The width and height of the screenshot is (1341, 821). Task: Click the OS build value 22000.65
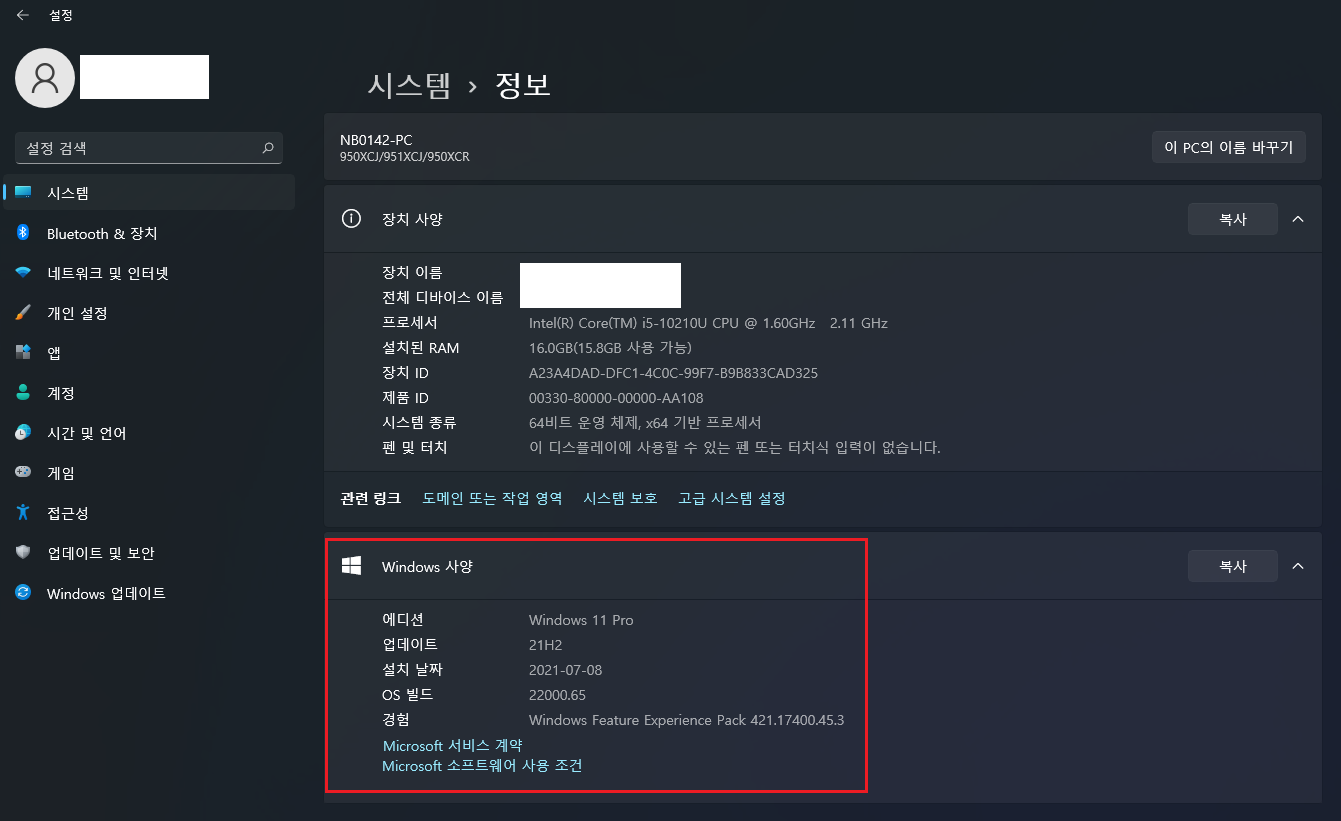[x=557, y=695]
